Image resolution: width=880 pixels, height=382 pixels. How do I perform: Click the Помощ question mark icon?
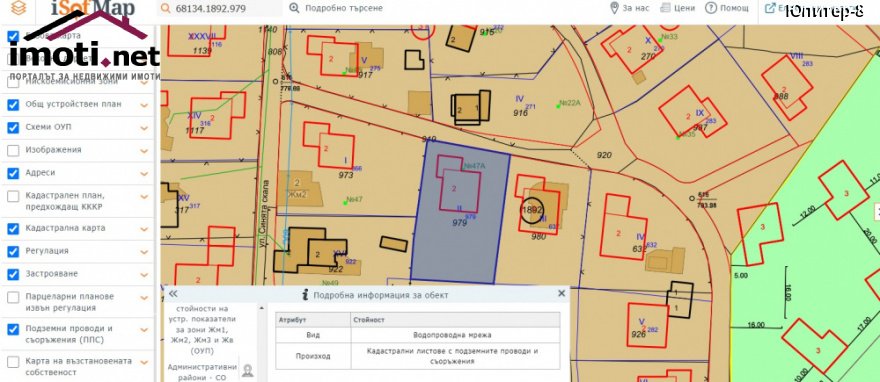(x=711, y=8)
